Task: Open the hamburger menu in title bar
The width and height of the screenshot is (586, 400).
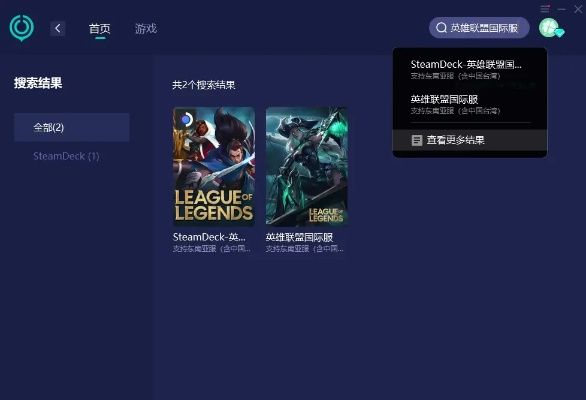Action: (545, 9)
